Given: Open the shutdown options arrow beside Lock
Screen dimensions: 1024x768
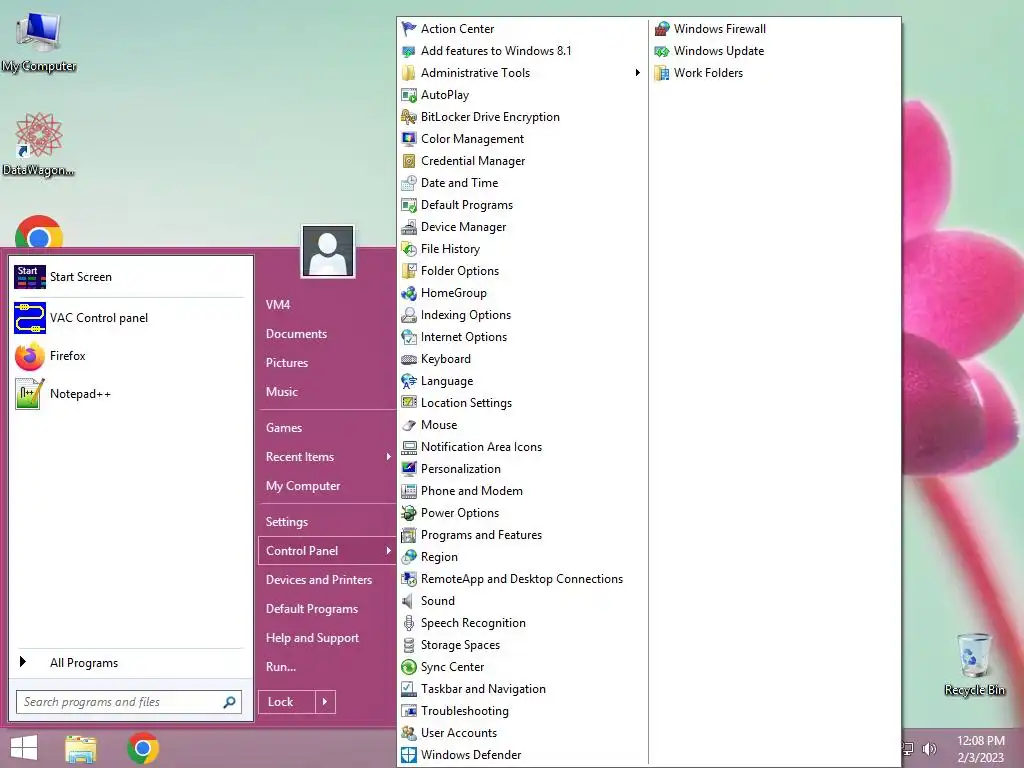Looking at the screenshot, I should click(325, 702).
